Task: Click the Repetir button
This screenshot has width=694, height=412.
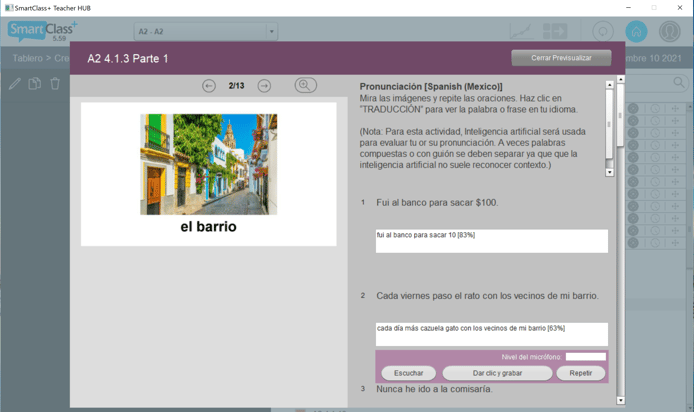Action: [x=581, y=373]
